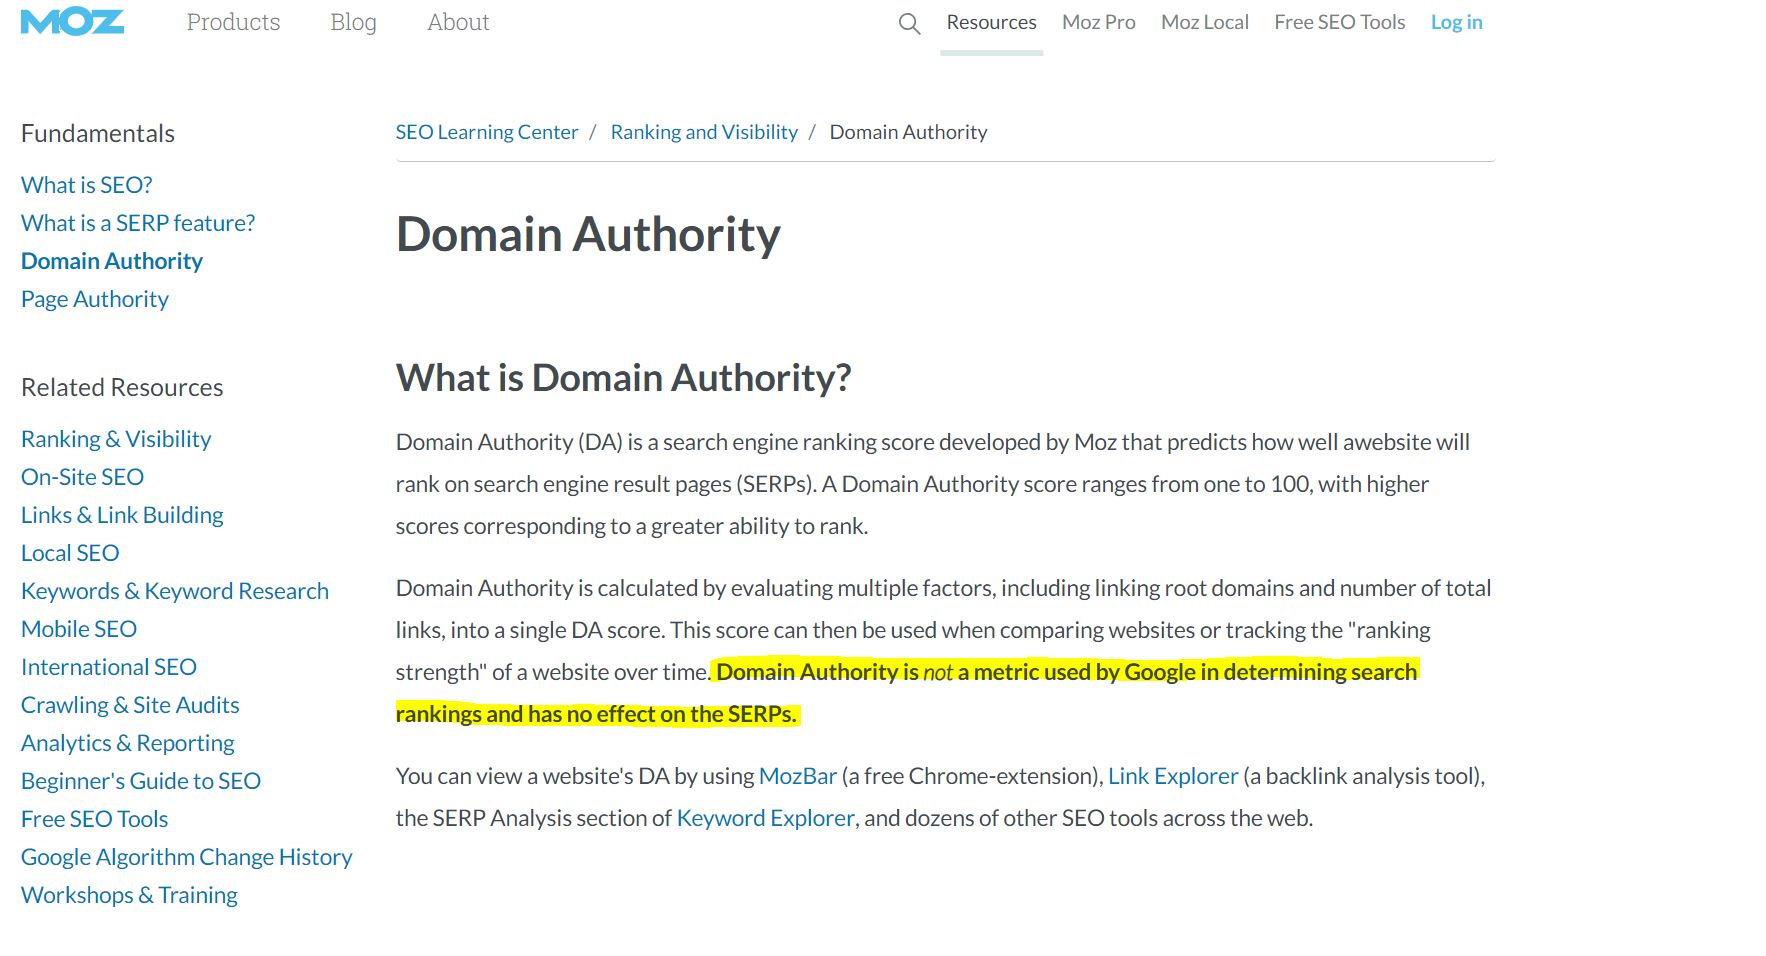
Task: Open International SEO sidebar link
Action: click(109, 667)
